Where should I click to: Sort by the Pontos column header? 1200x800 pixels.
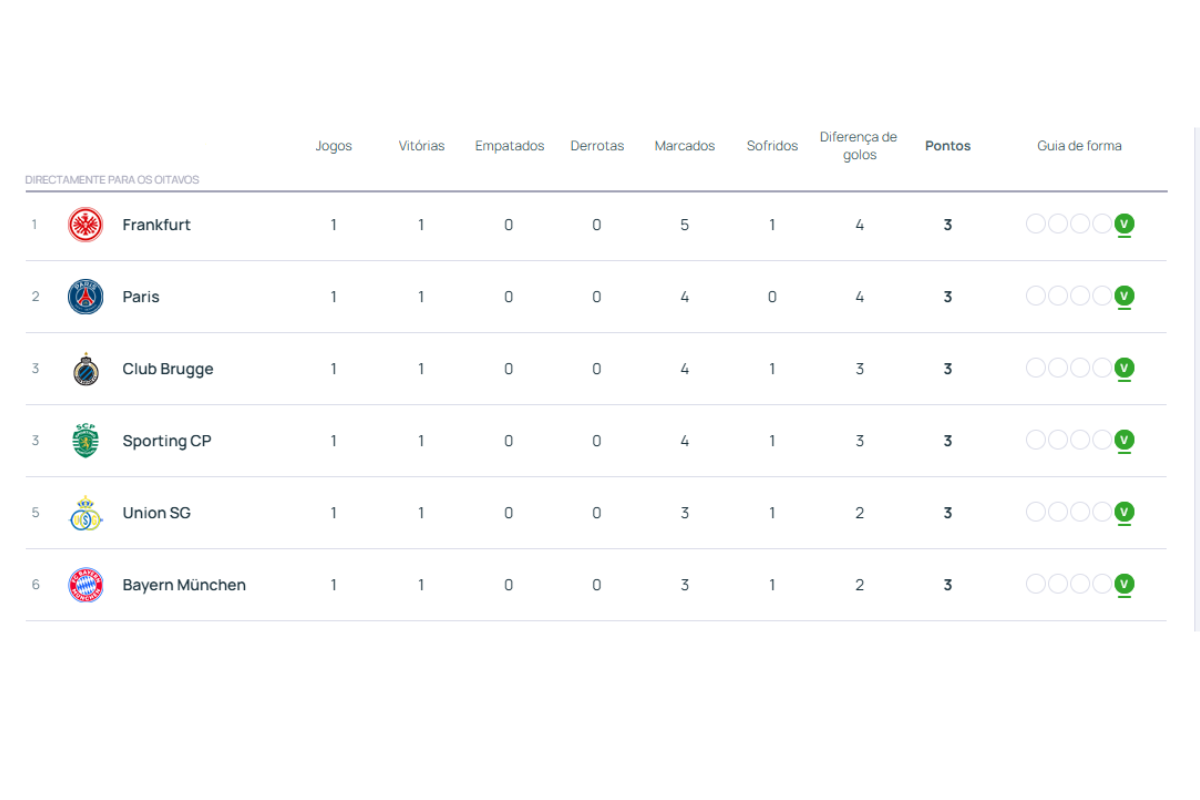[947, 146]
